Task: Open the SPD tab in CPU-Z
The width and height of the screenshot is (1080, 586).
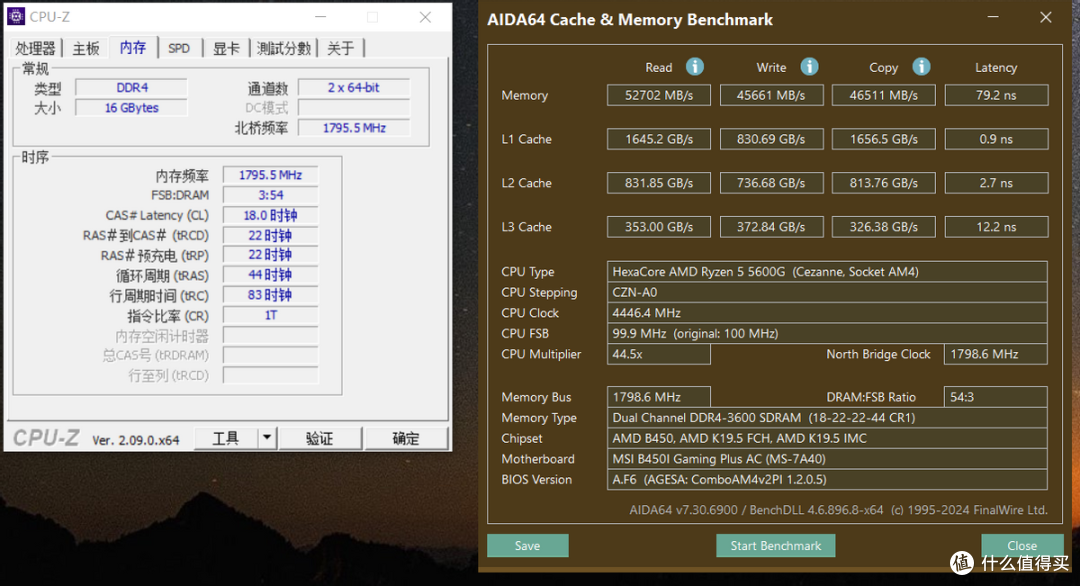Action: pos(179,48)
